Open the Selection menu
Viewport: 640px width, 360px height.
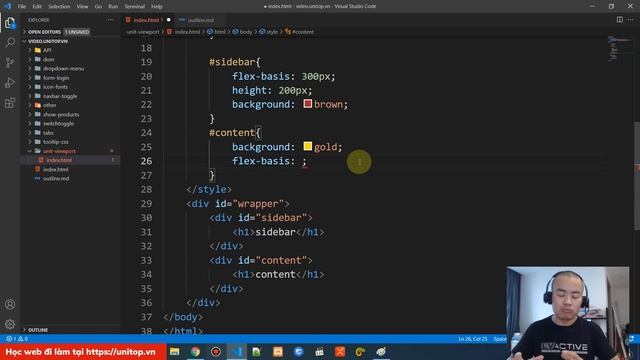[59, 7]
